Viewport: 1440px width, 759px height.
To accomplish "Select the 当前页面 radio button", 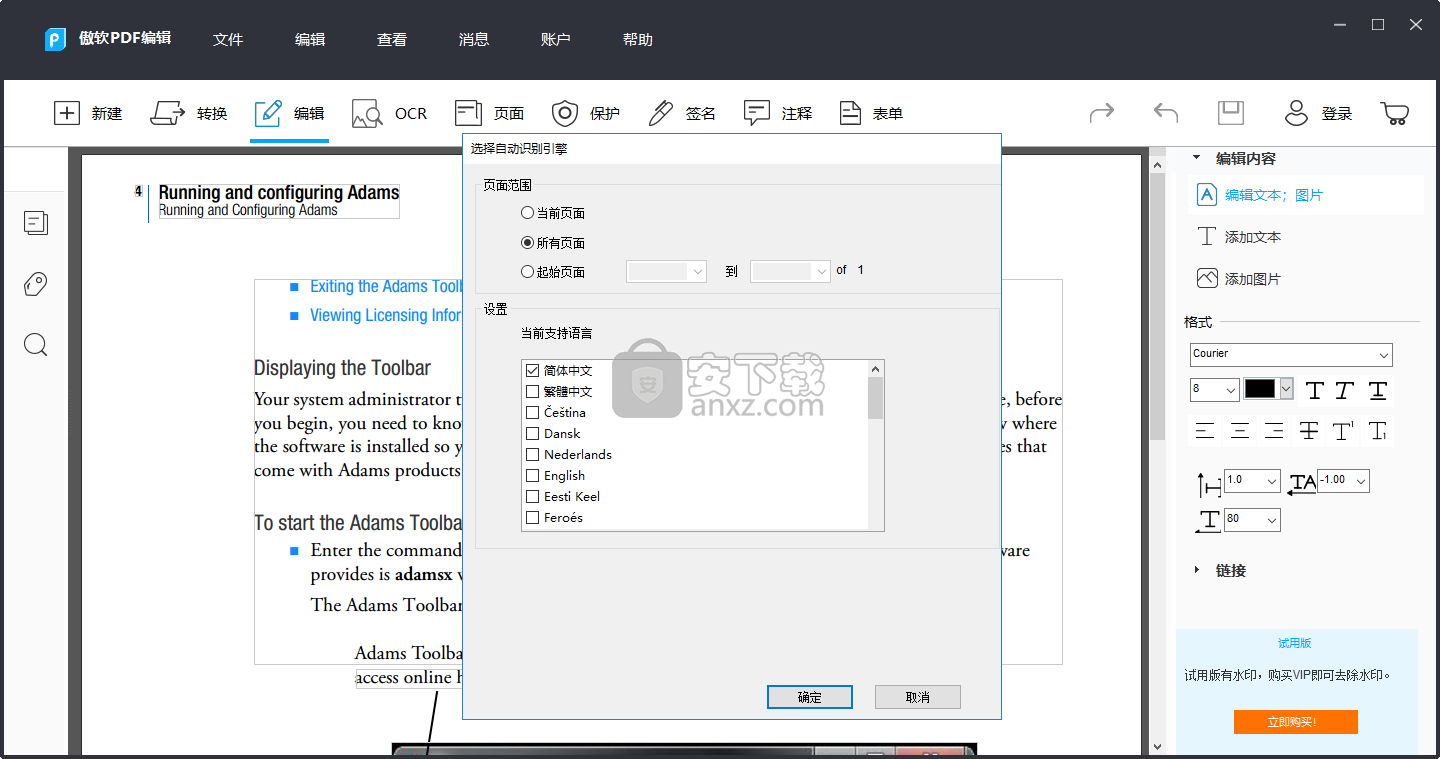I will tap(528, 213).
